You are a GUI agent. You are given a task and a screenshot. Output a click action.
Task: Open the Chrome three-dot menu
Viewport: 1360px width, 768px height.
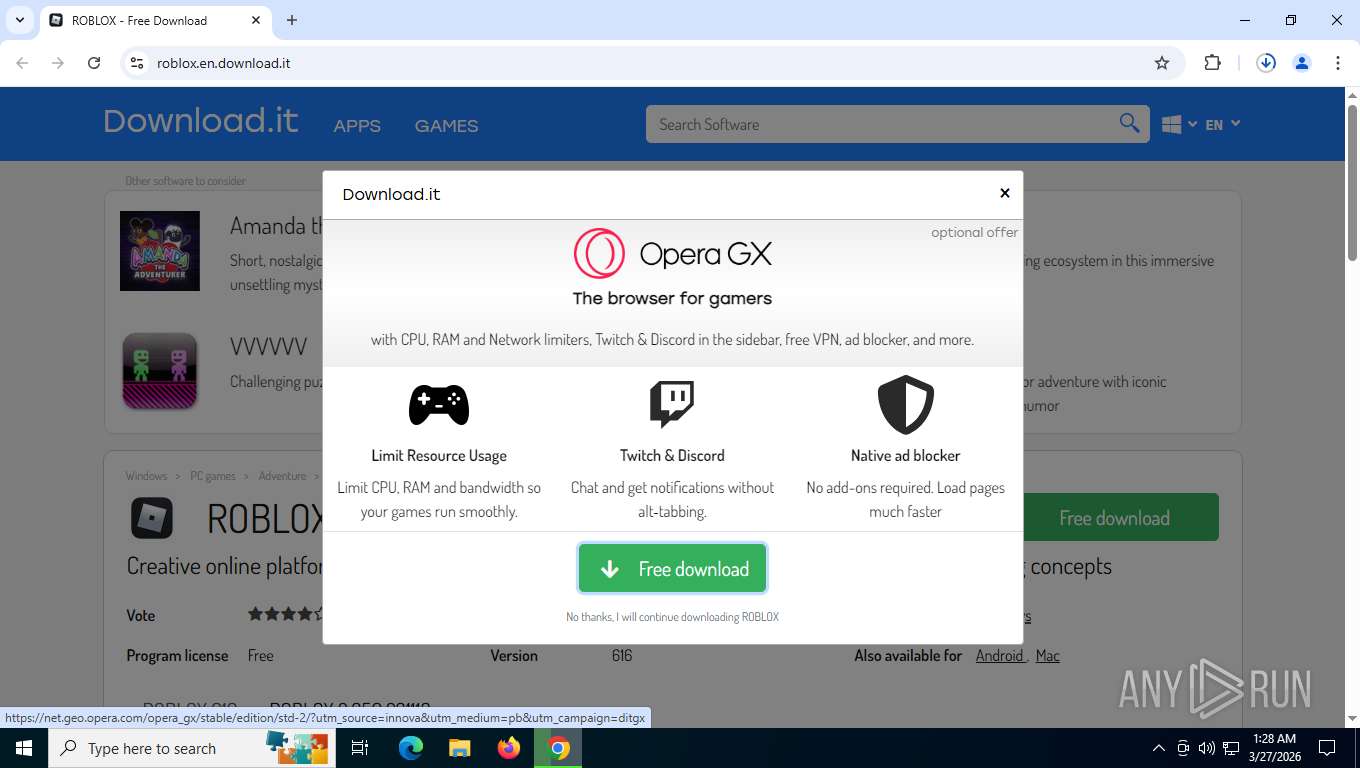pos(1338,63)
